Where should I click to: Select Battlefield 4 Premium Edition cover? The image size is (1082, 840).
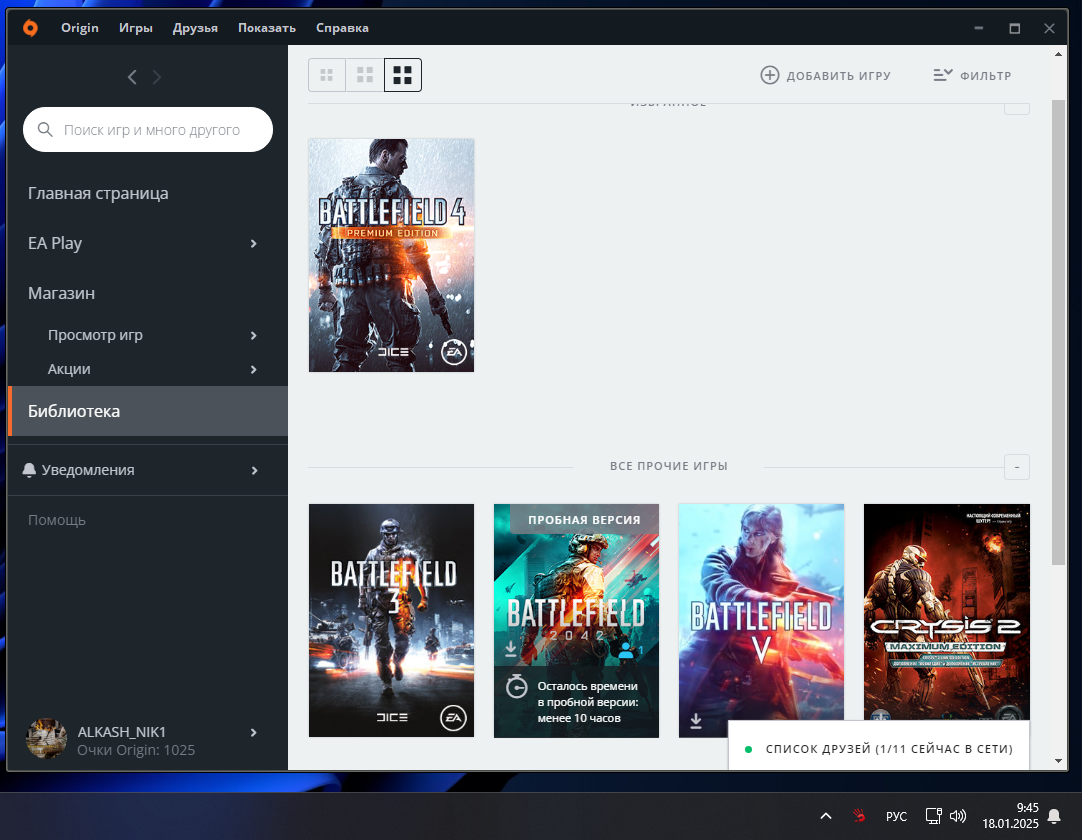pos(391,255)
